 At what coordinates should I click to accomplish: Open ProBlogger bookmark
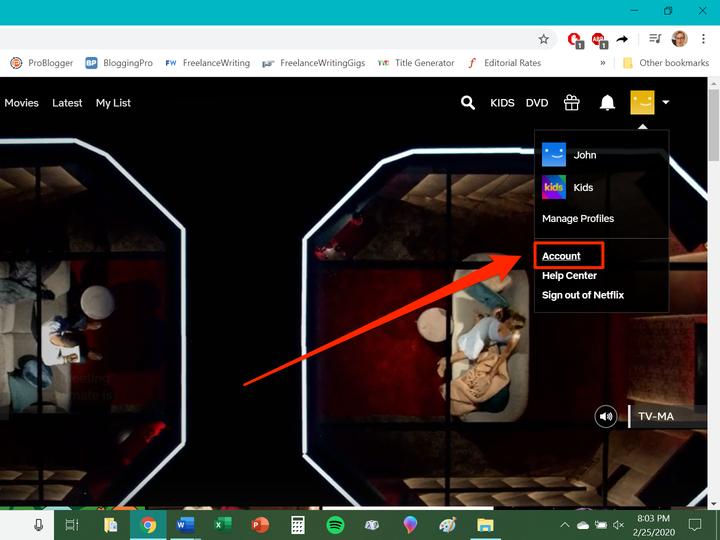click(x=42, y=63)
